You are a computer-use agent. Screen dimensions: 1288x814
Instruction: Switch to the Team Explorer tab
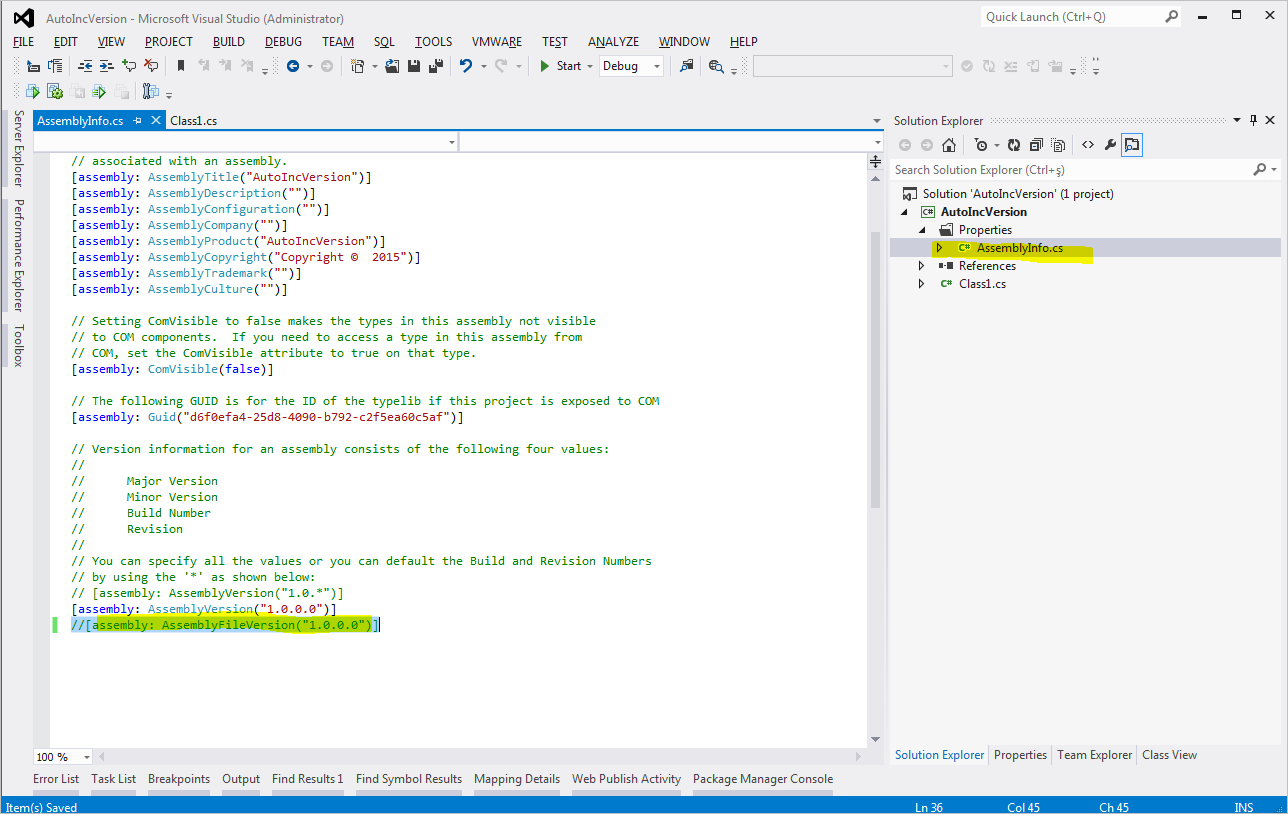1095,755
